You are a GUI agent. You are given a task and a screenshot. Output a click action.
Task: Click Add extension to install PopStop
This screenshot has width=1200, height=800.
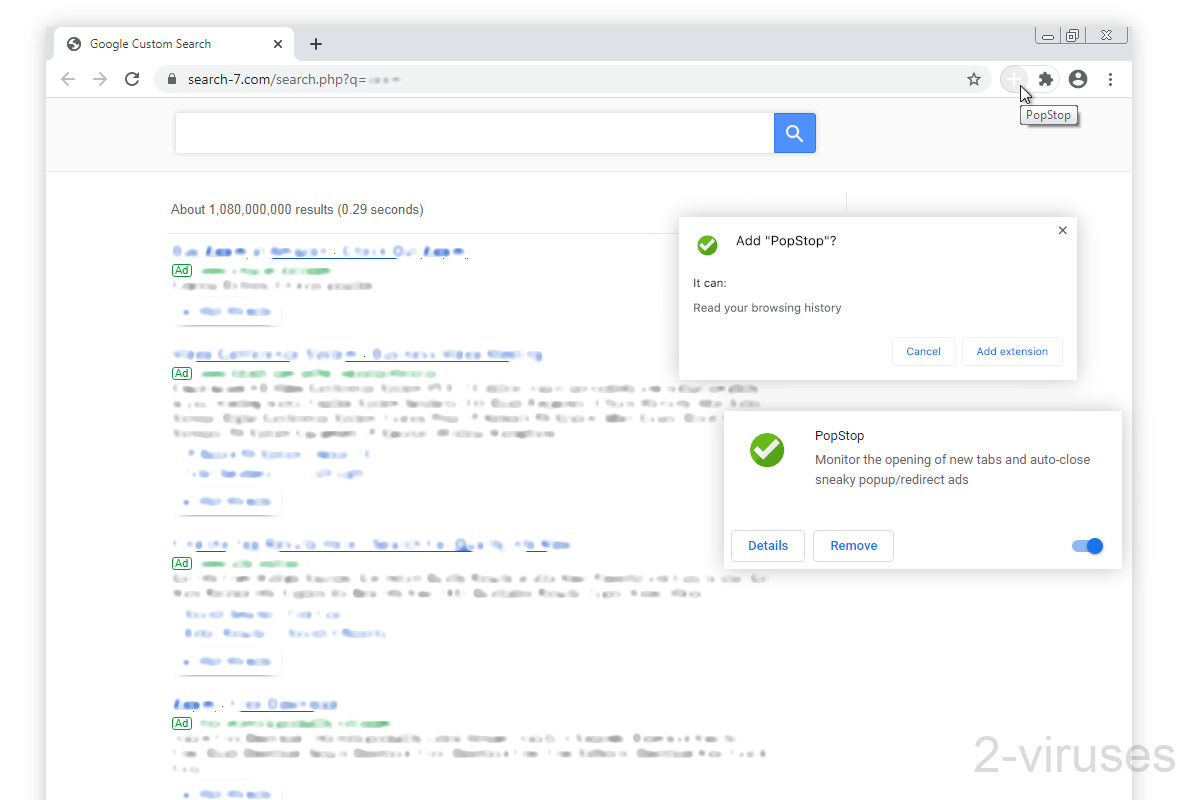point(1012,351)
